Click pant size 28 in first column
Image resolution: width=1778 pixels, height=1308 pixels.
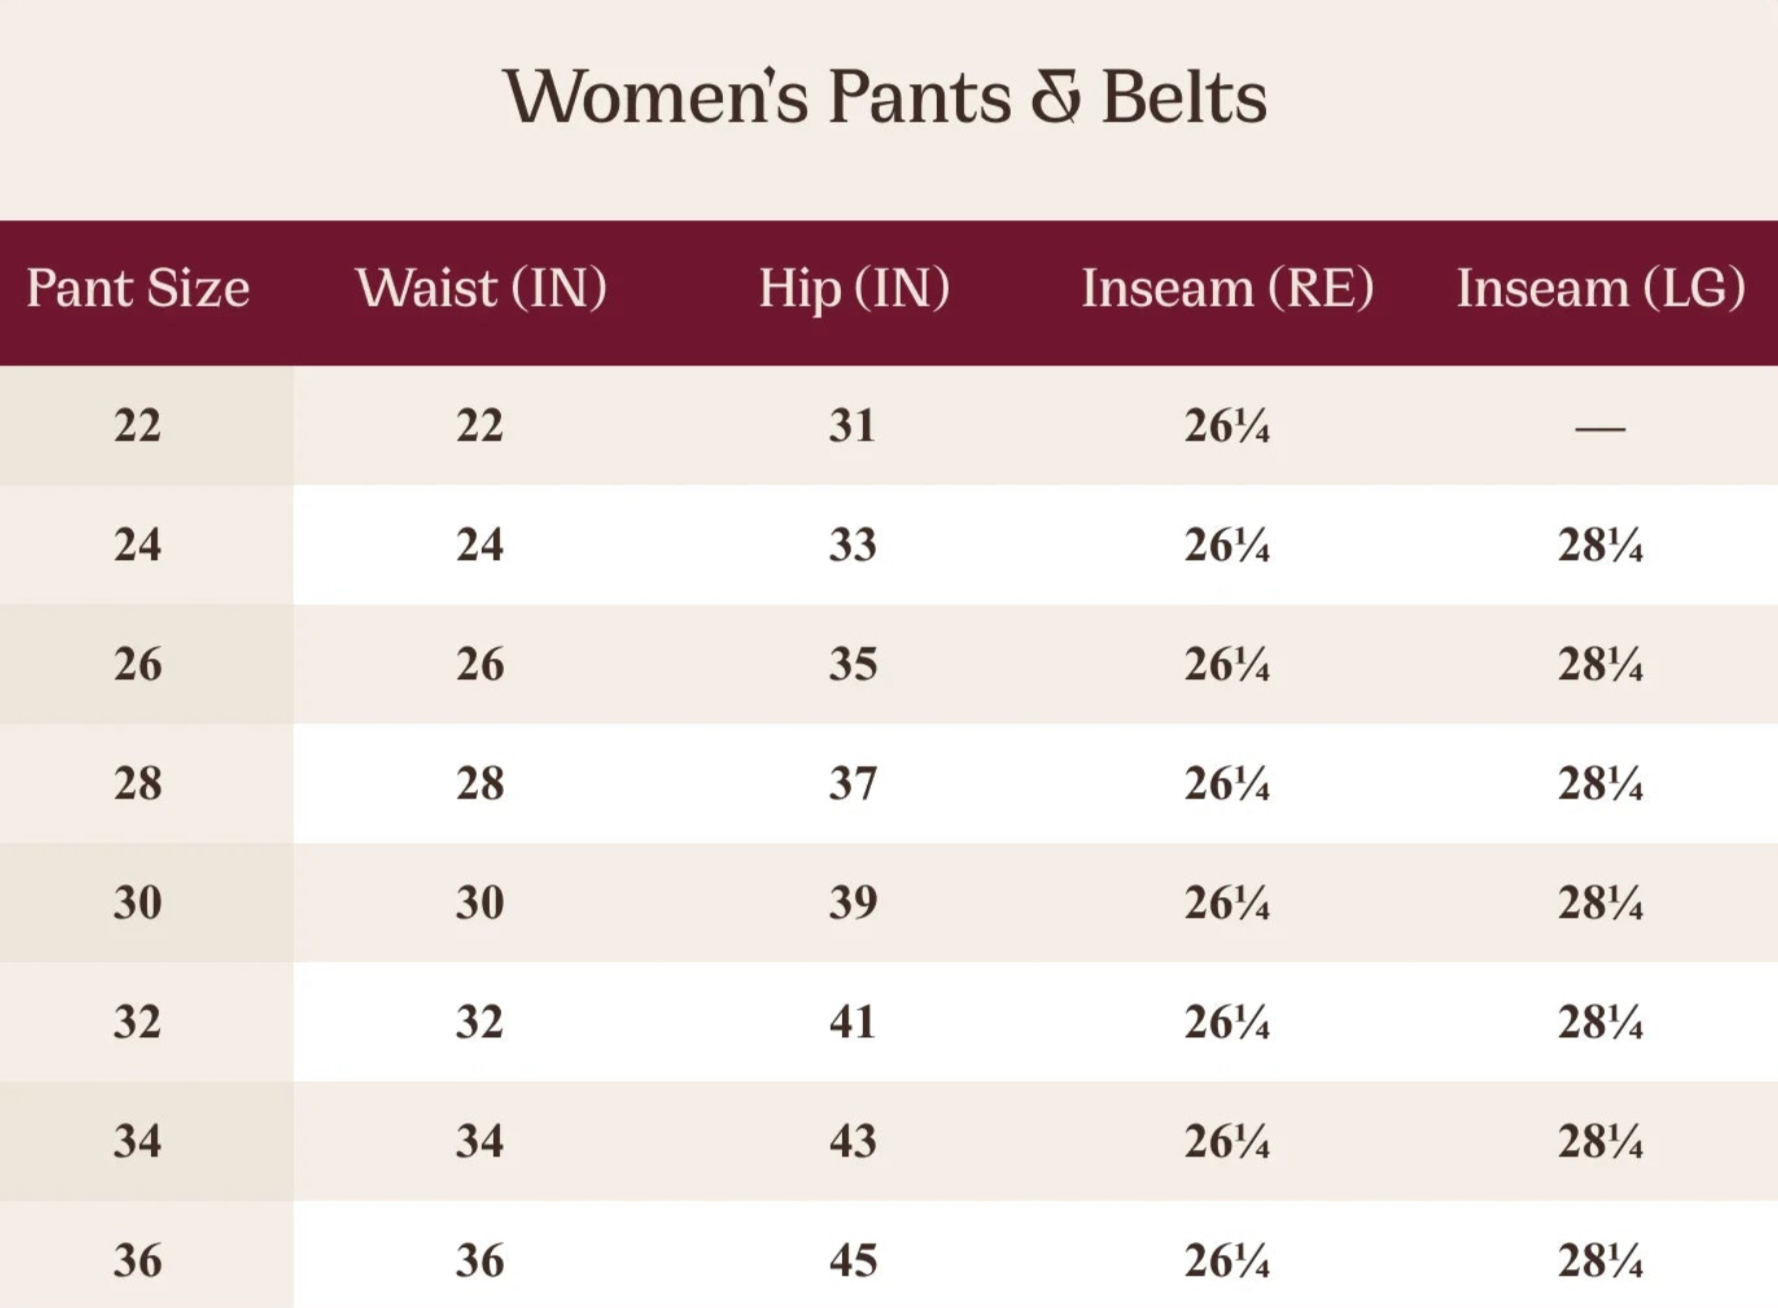tap(138, 783)
